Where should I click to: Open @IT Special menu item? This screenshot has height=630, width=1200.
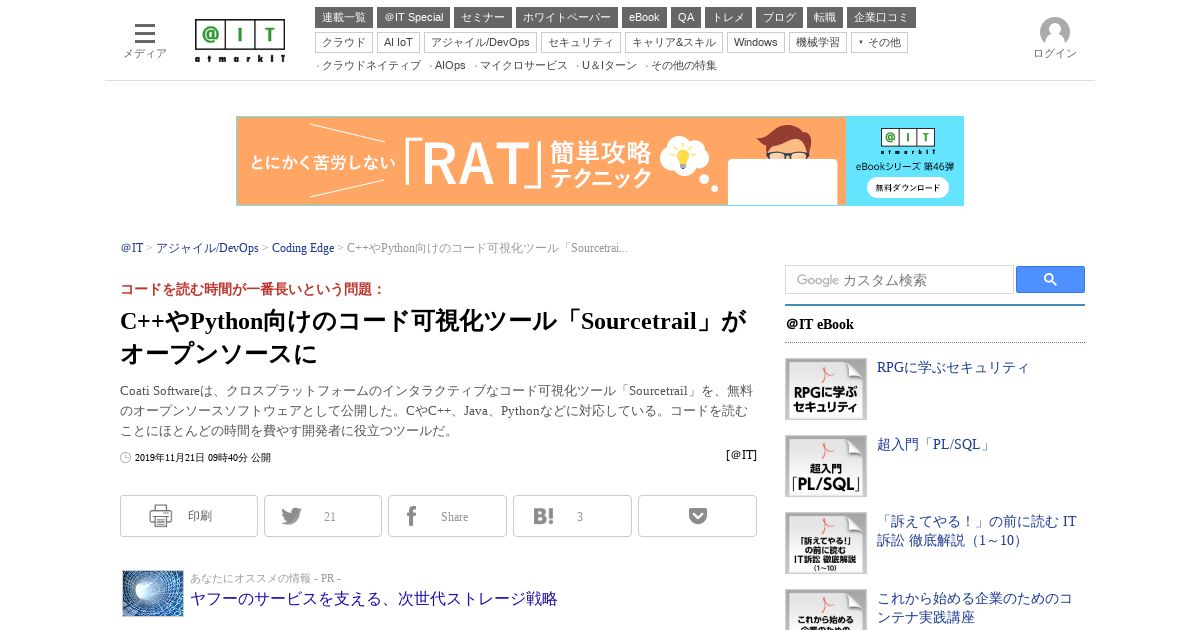(413, 17)
